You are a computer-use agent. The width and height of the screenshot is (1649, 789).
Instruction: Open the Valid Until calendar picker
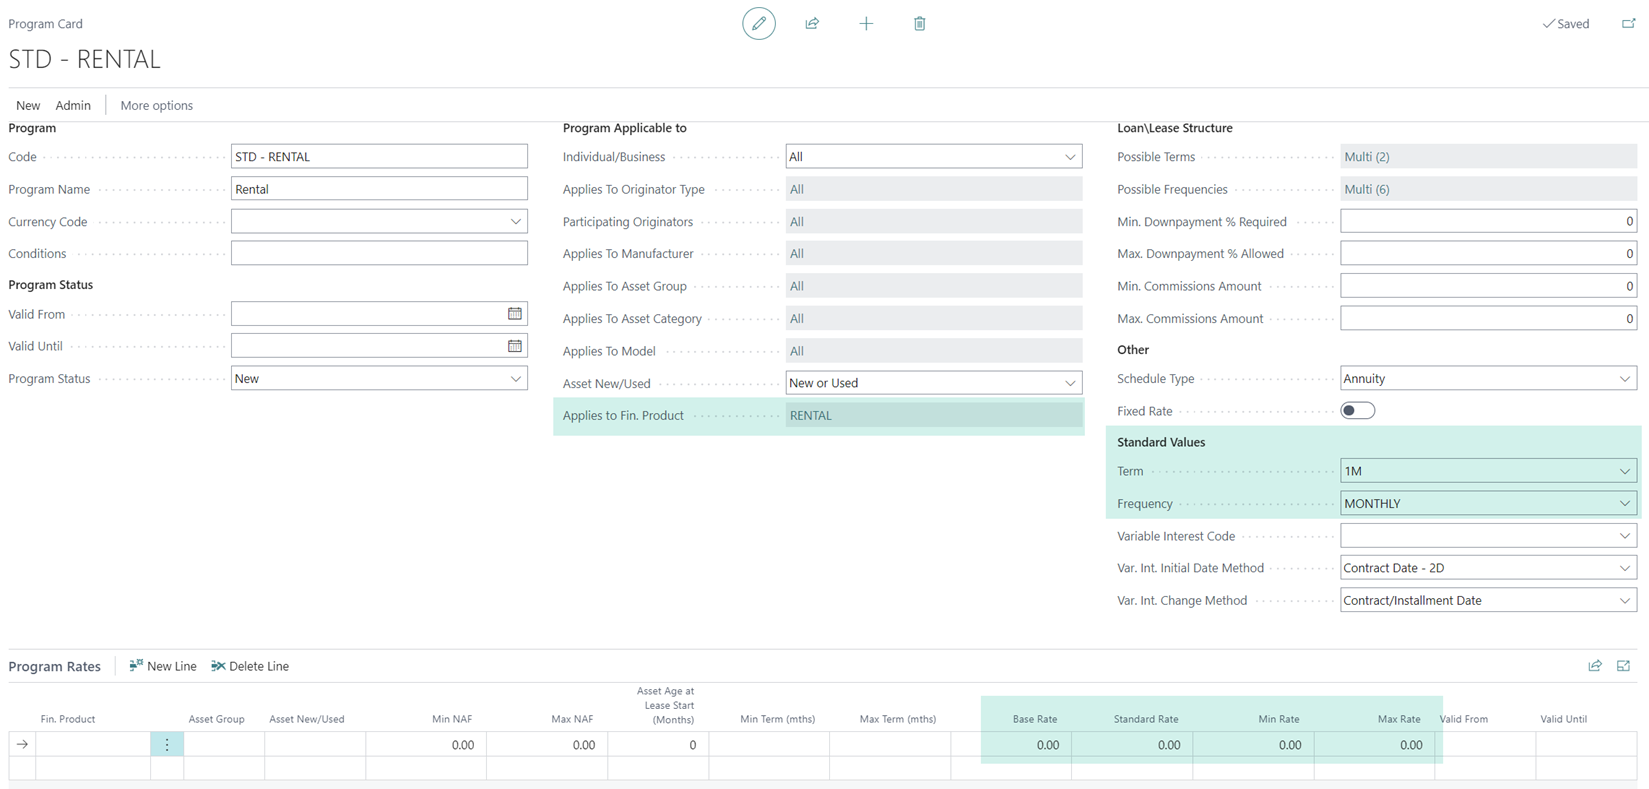tap(515, 346)
